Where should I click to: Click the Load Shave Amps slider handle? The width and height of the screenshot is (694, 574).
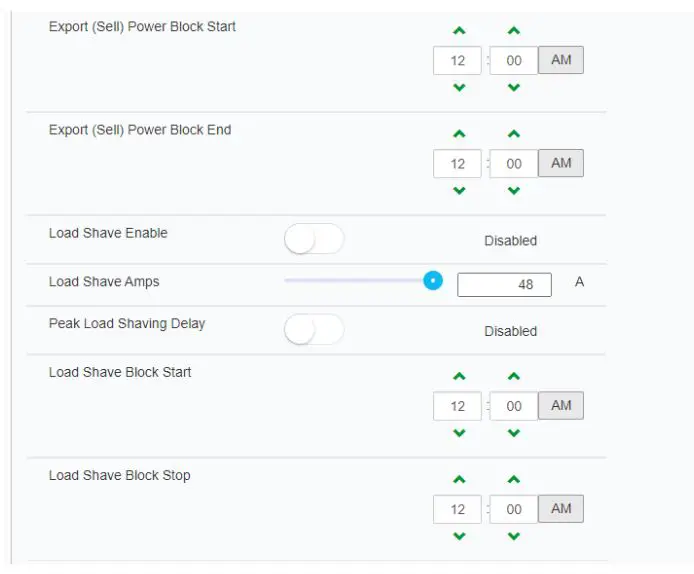tap(433, 281)
